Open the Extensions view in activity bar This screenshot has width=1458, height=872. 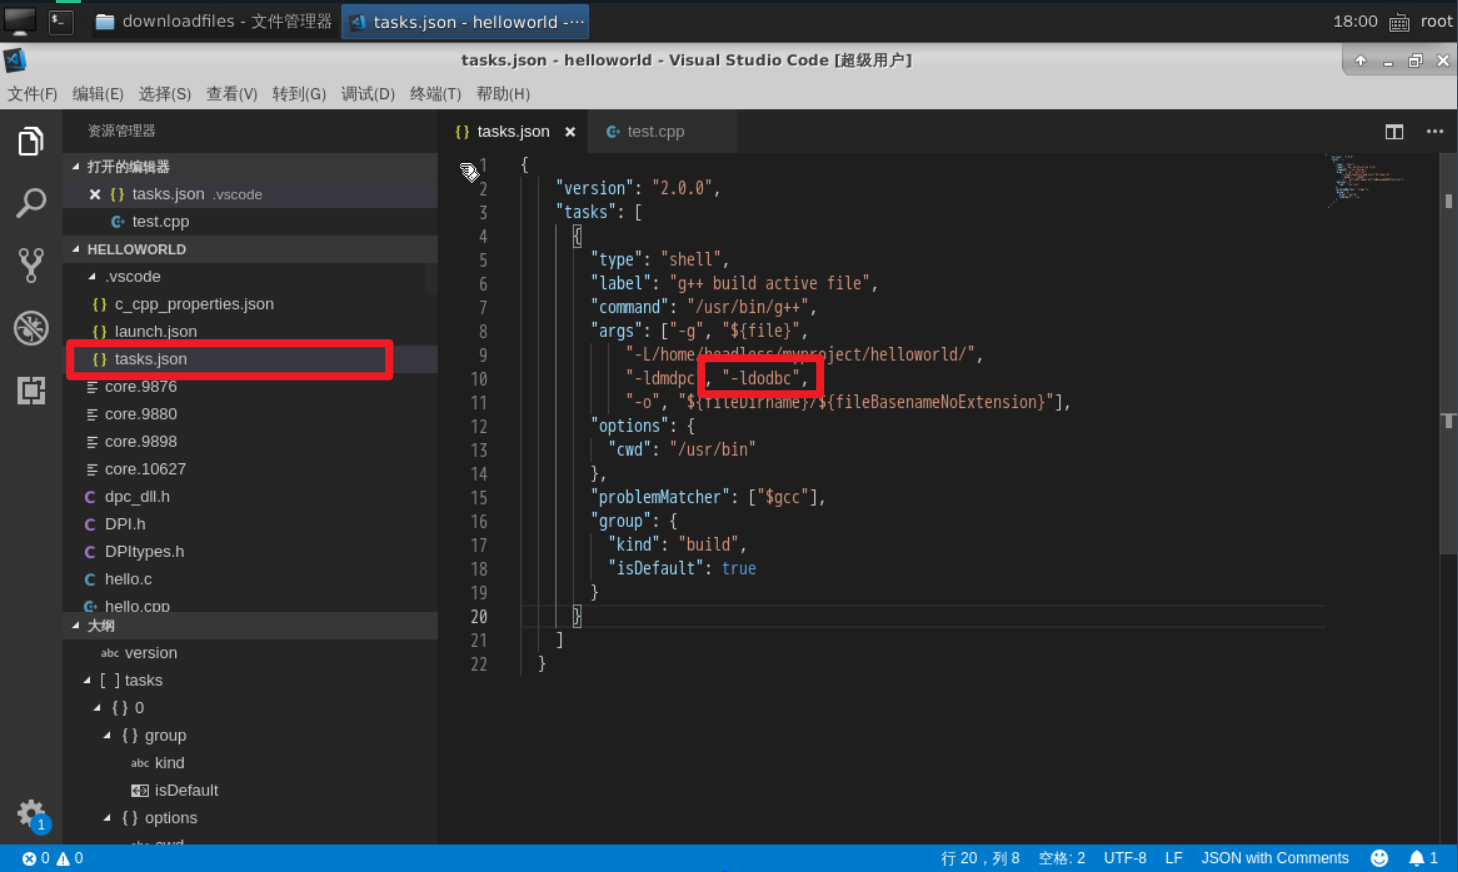pyautogui.click(x=31, y=390)
